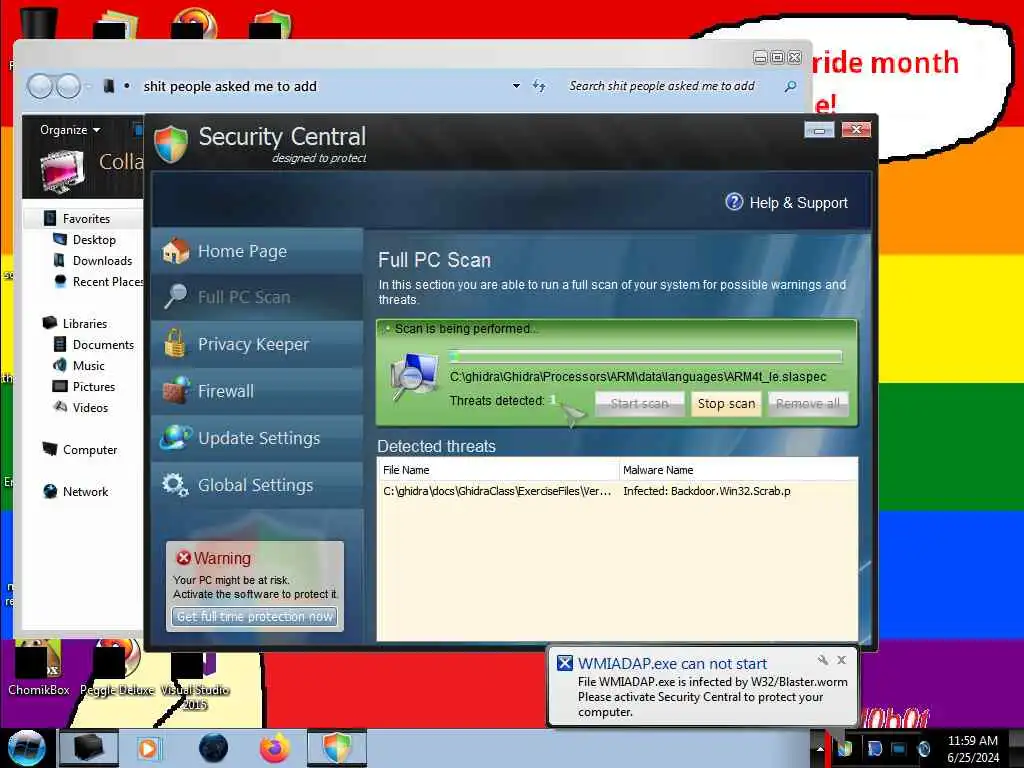Click the File Name column header
Viewport: 1024px width, 768px height.
pyautogui.click(x=498, y=470)
